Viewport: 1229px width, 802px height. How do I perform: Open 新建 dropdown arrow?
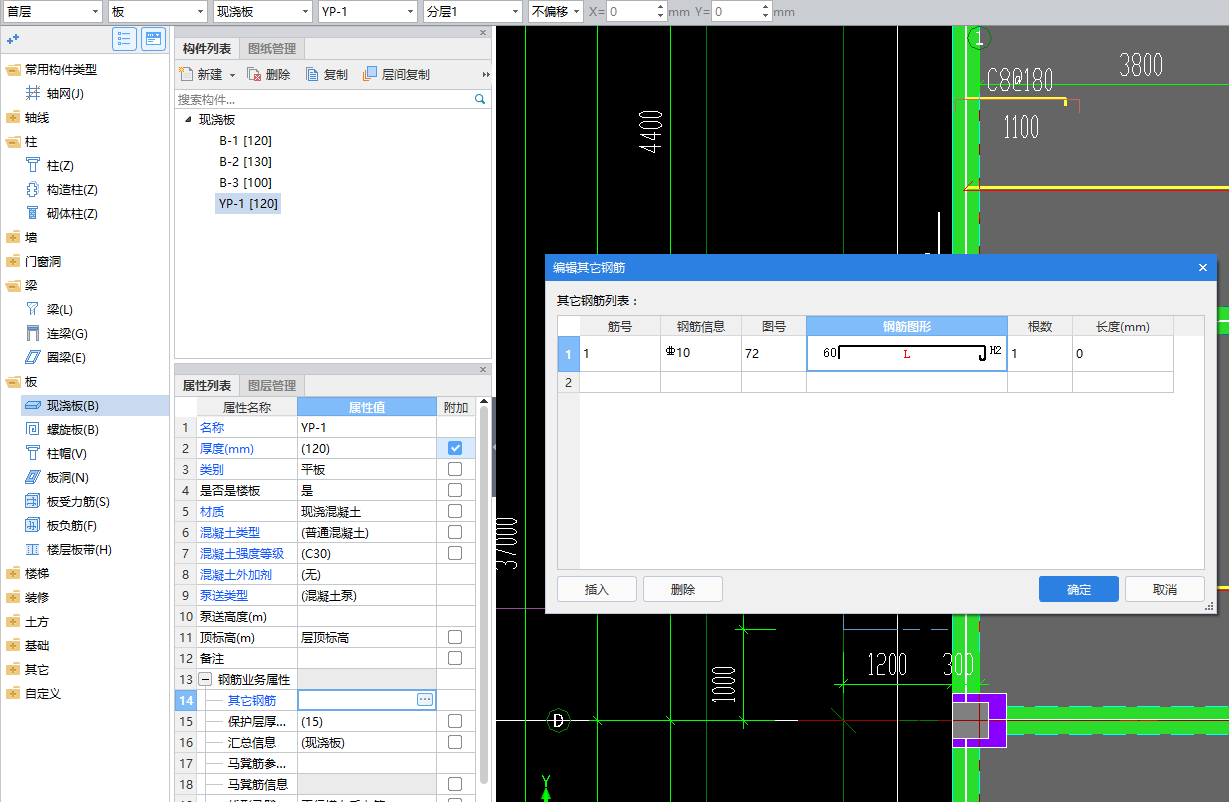click(x=232, y=75)
